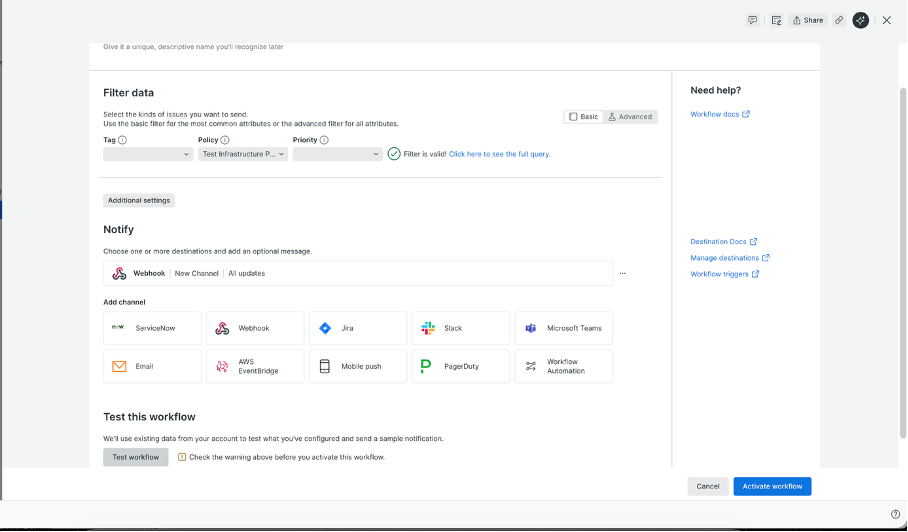Click the ServiceNow channel icon
Image resolution: width=908 pixels, height=532 pixels.
point(118,328)
